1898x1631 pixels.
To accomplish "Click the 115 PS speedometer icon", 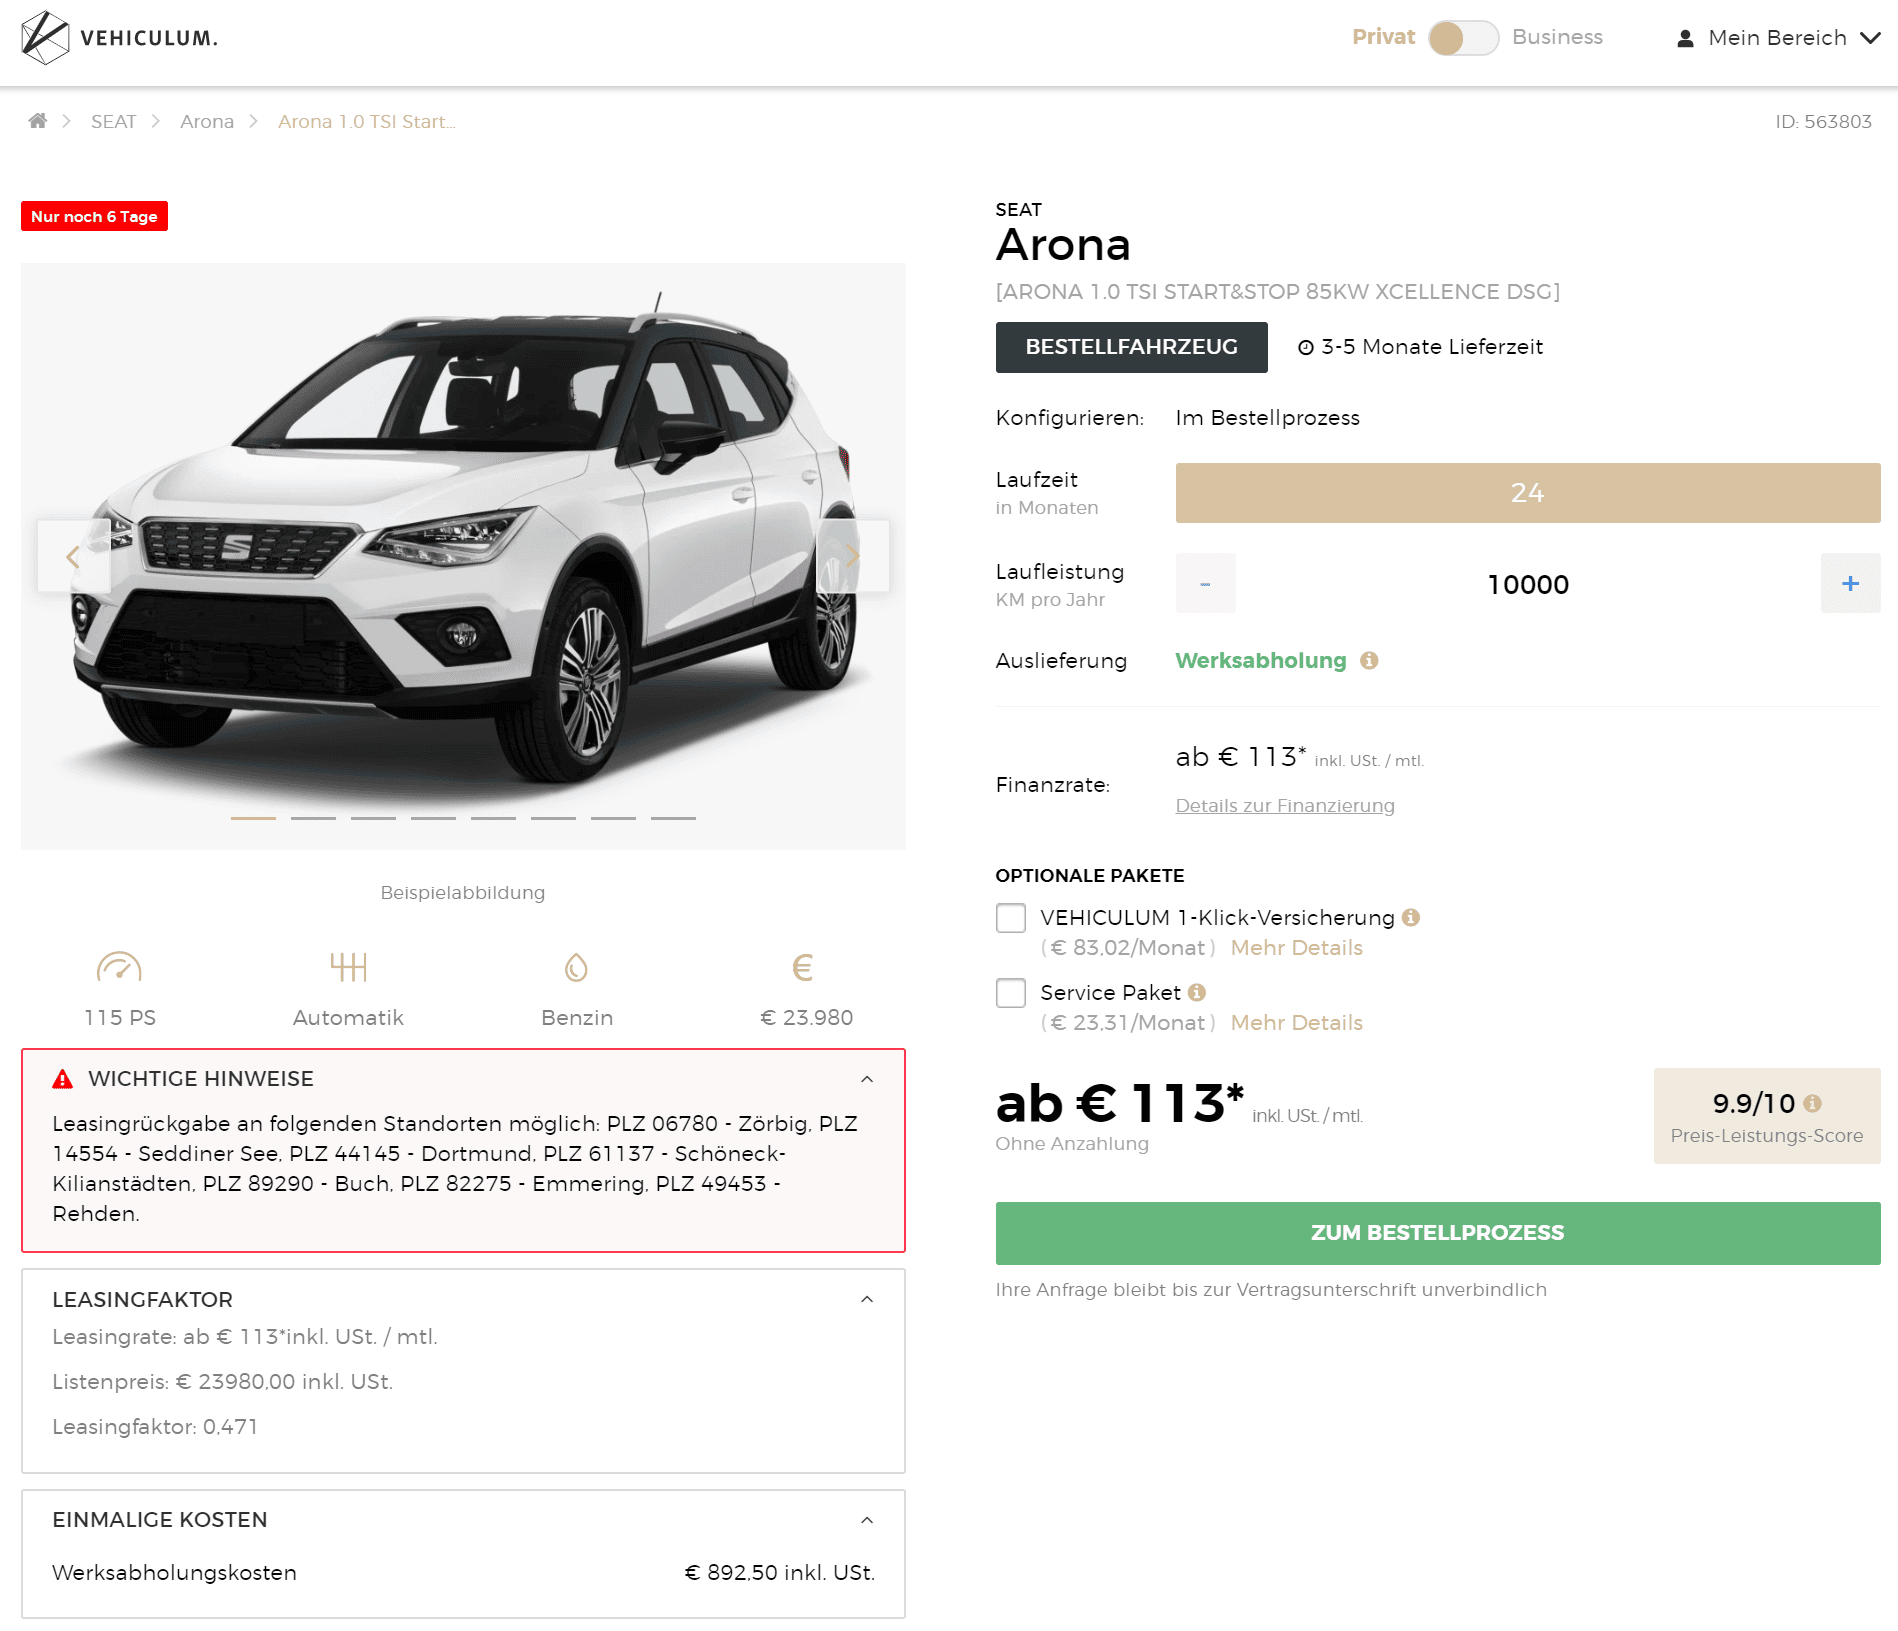I will coord(119,967).
